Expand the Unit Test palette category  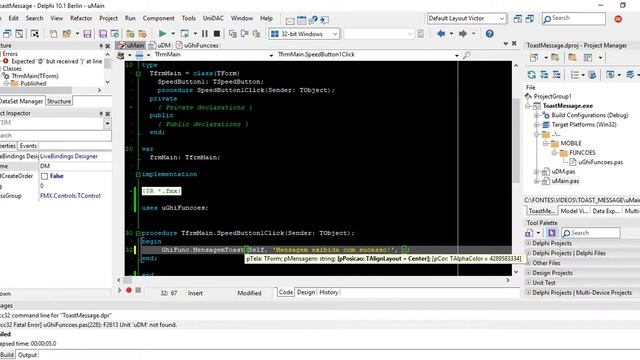click(529, 282)
